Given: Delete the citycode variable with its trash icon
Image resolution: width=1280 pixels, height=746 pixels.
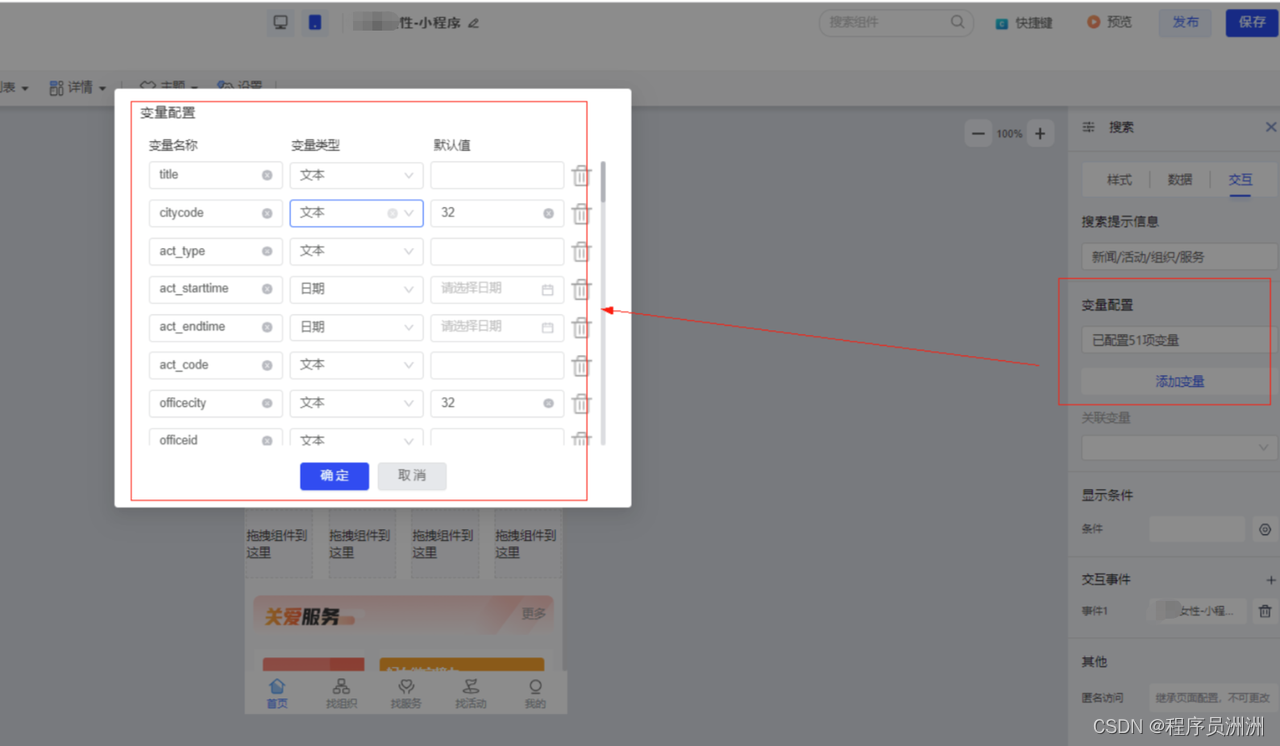Looking at the screenshot, I should click(x=581, y=213).
